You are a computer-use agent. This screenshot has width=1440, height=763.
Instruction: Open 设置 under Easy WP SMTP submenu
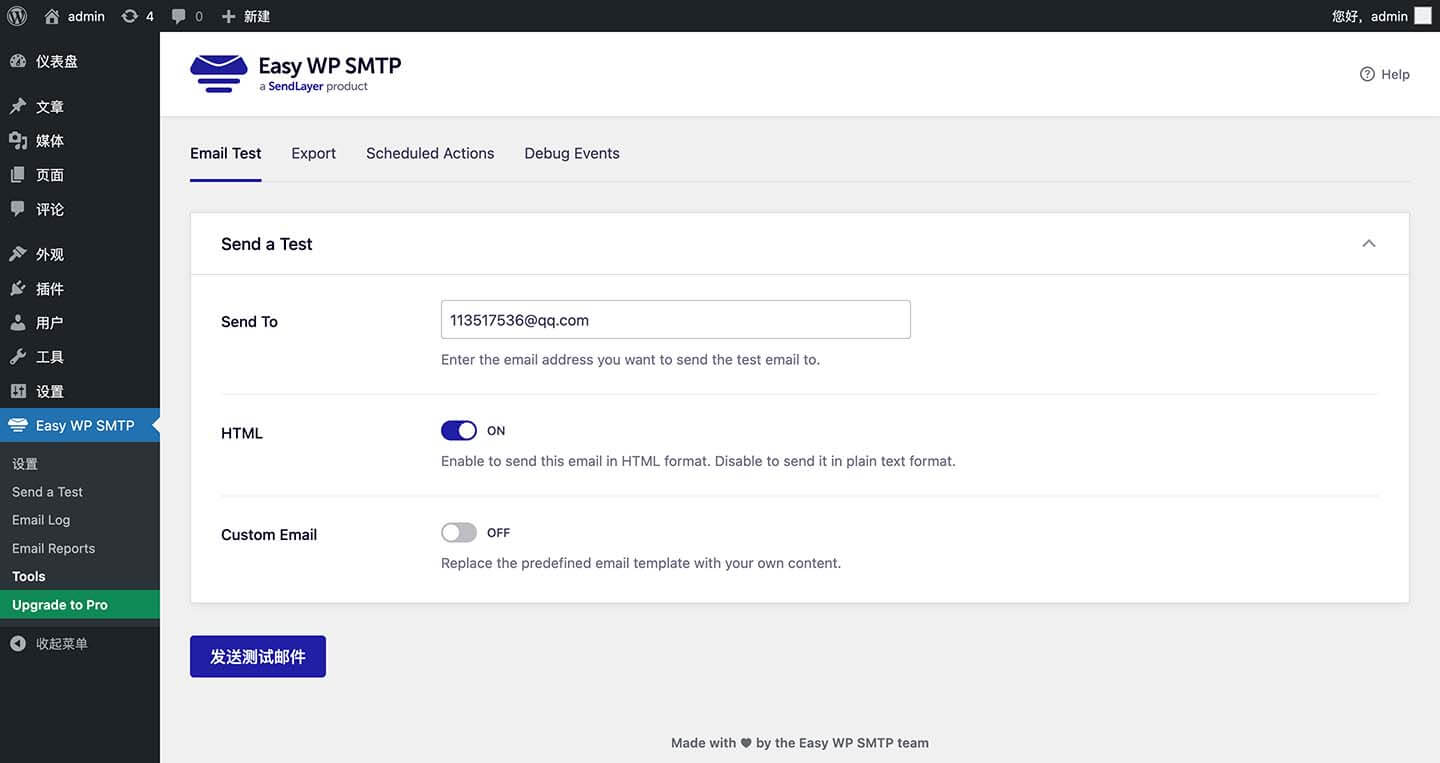pyautogui.click(x=25, y=464)
